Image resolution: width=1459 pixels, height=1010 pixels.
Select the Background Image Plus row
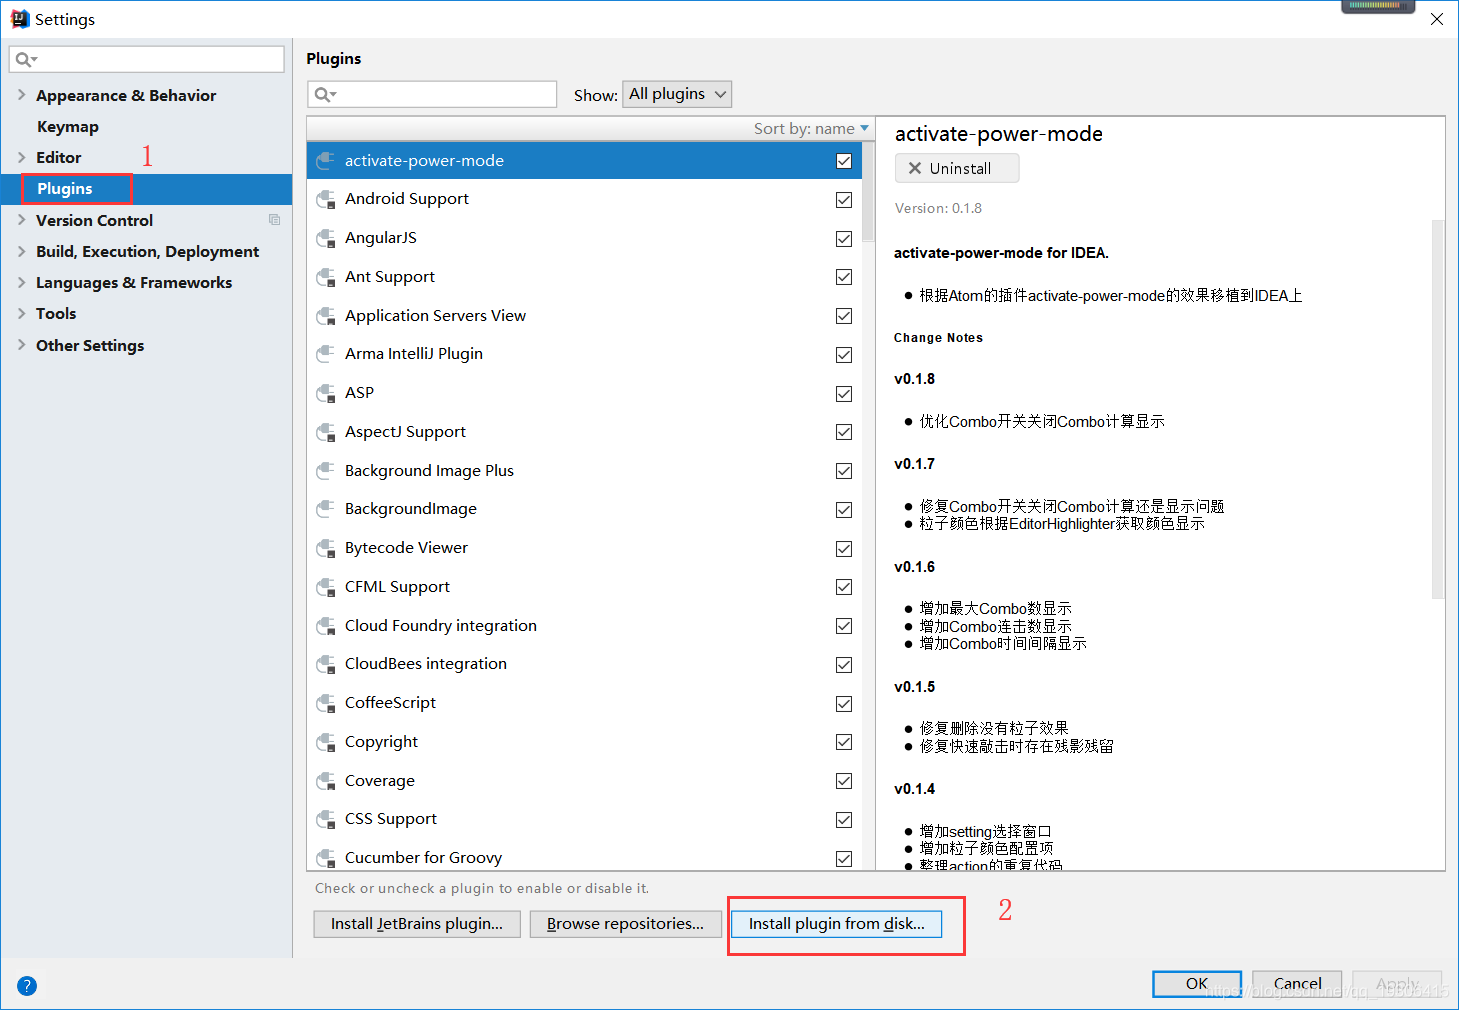coord(584,471)
